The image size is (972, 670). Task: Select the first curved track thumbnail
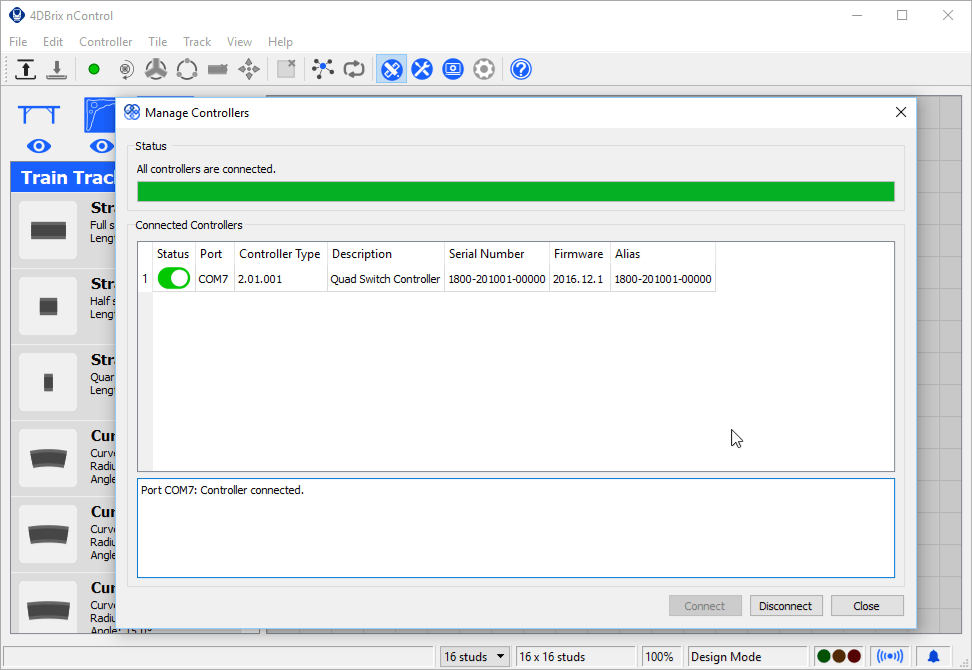click(48, 458)
